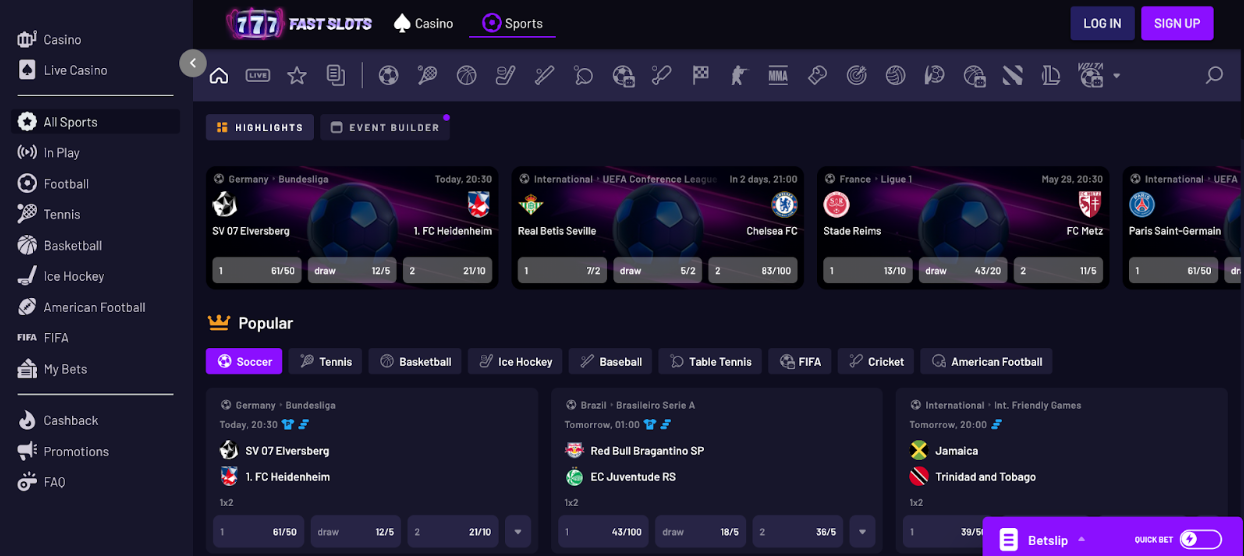
Task: Switch to the Sports top tab
Action: (512, 23)
